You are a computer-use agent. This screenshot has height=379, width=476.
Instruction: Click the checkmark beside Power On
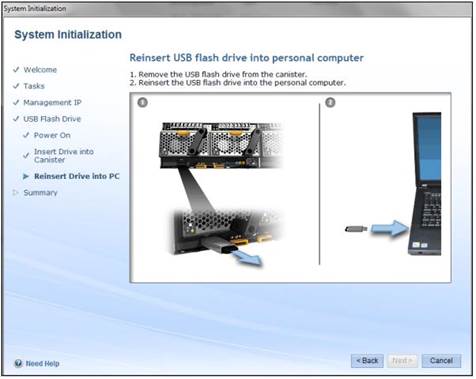(x=26, y=135)
